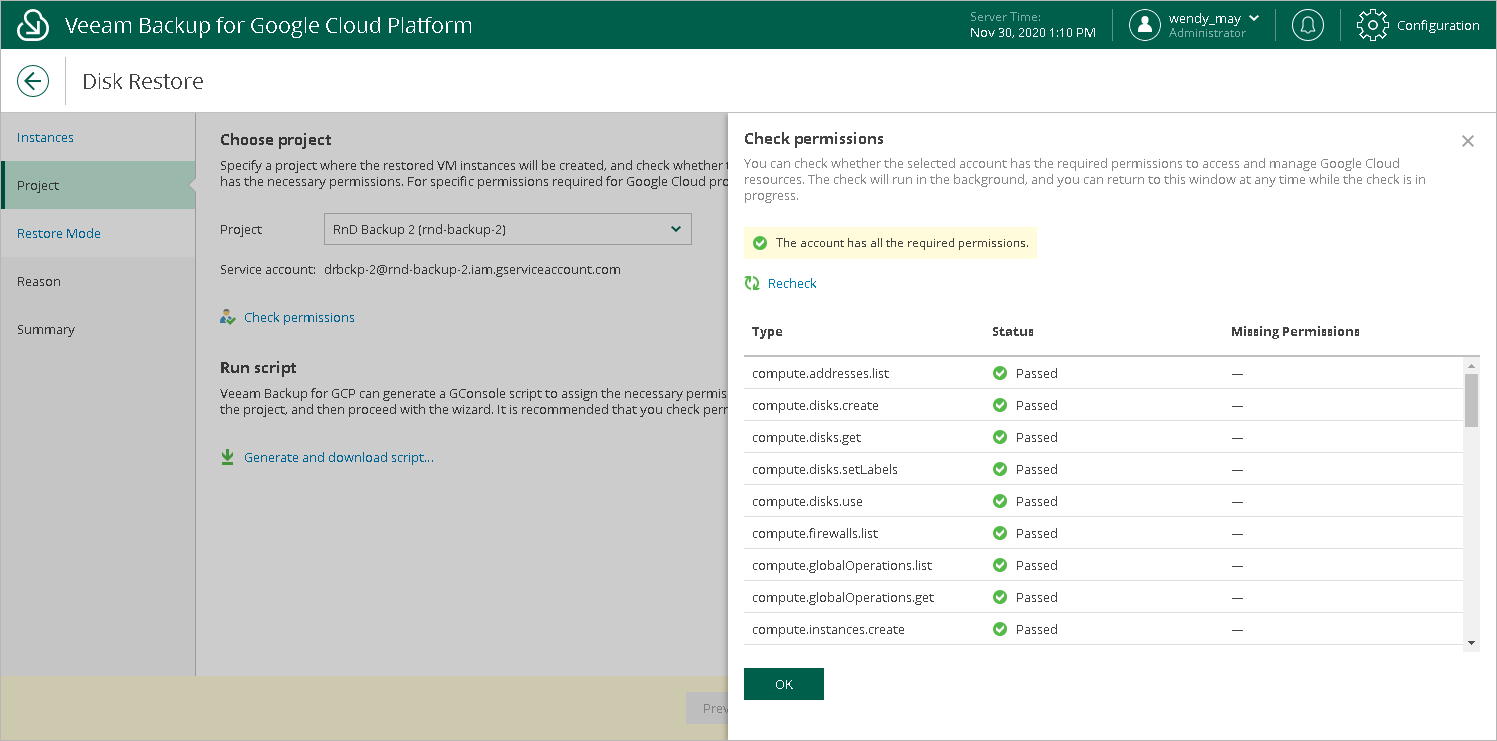Expand the Project dropdown list
Viewport: 1497px width, 741px height.
[676, 229]
